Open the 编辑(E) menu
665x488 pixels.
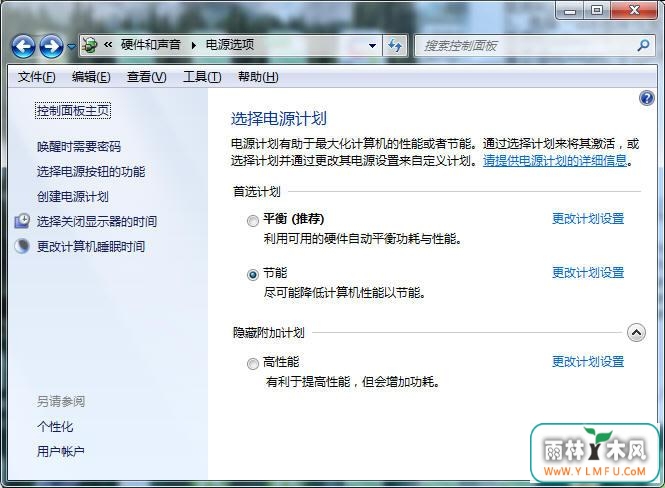pyautogui.click(x=91, y=77)
